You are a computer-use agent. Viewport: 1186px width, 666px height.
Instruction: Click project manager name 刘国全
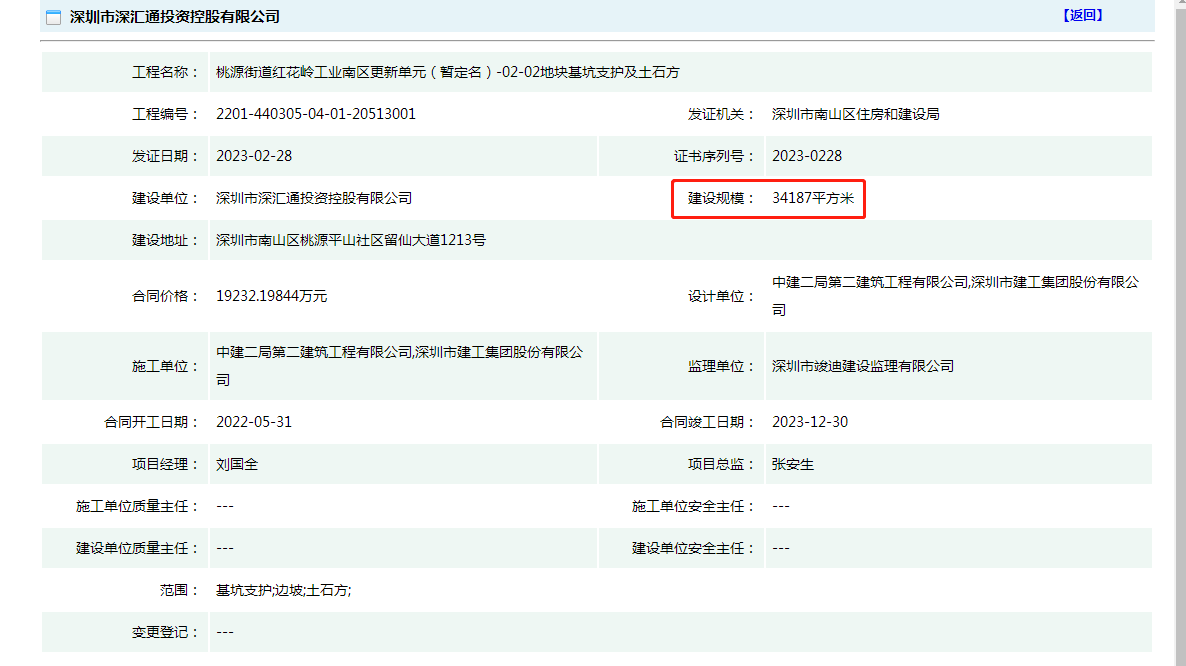click(x=237, y=464)
